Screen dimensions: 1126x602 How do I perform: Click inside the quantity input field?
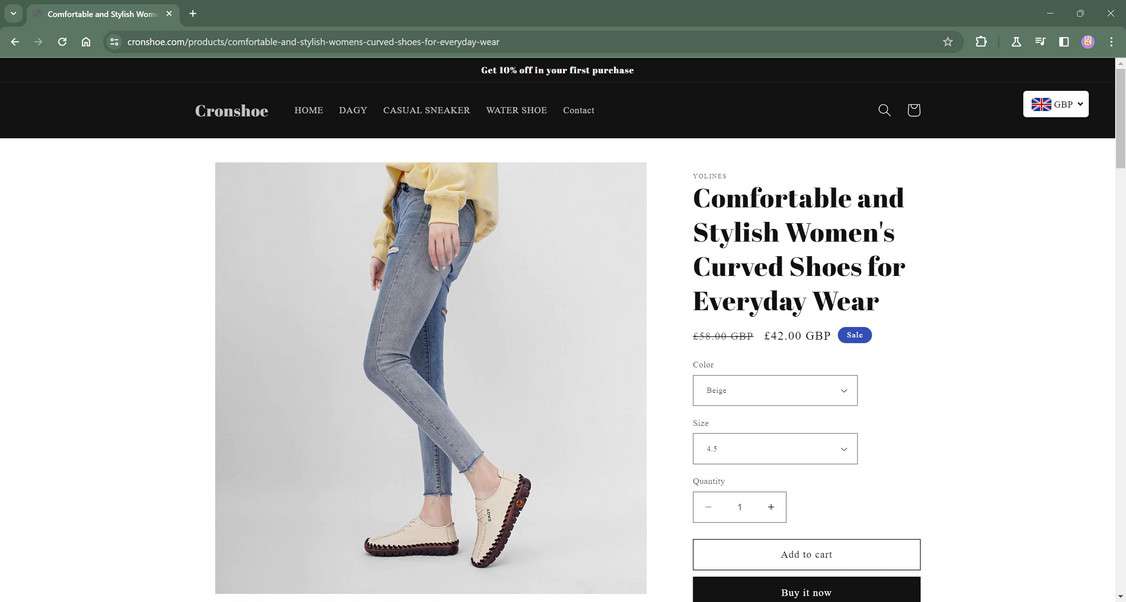coord(740,507)
